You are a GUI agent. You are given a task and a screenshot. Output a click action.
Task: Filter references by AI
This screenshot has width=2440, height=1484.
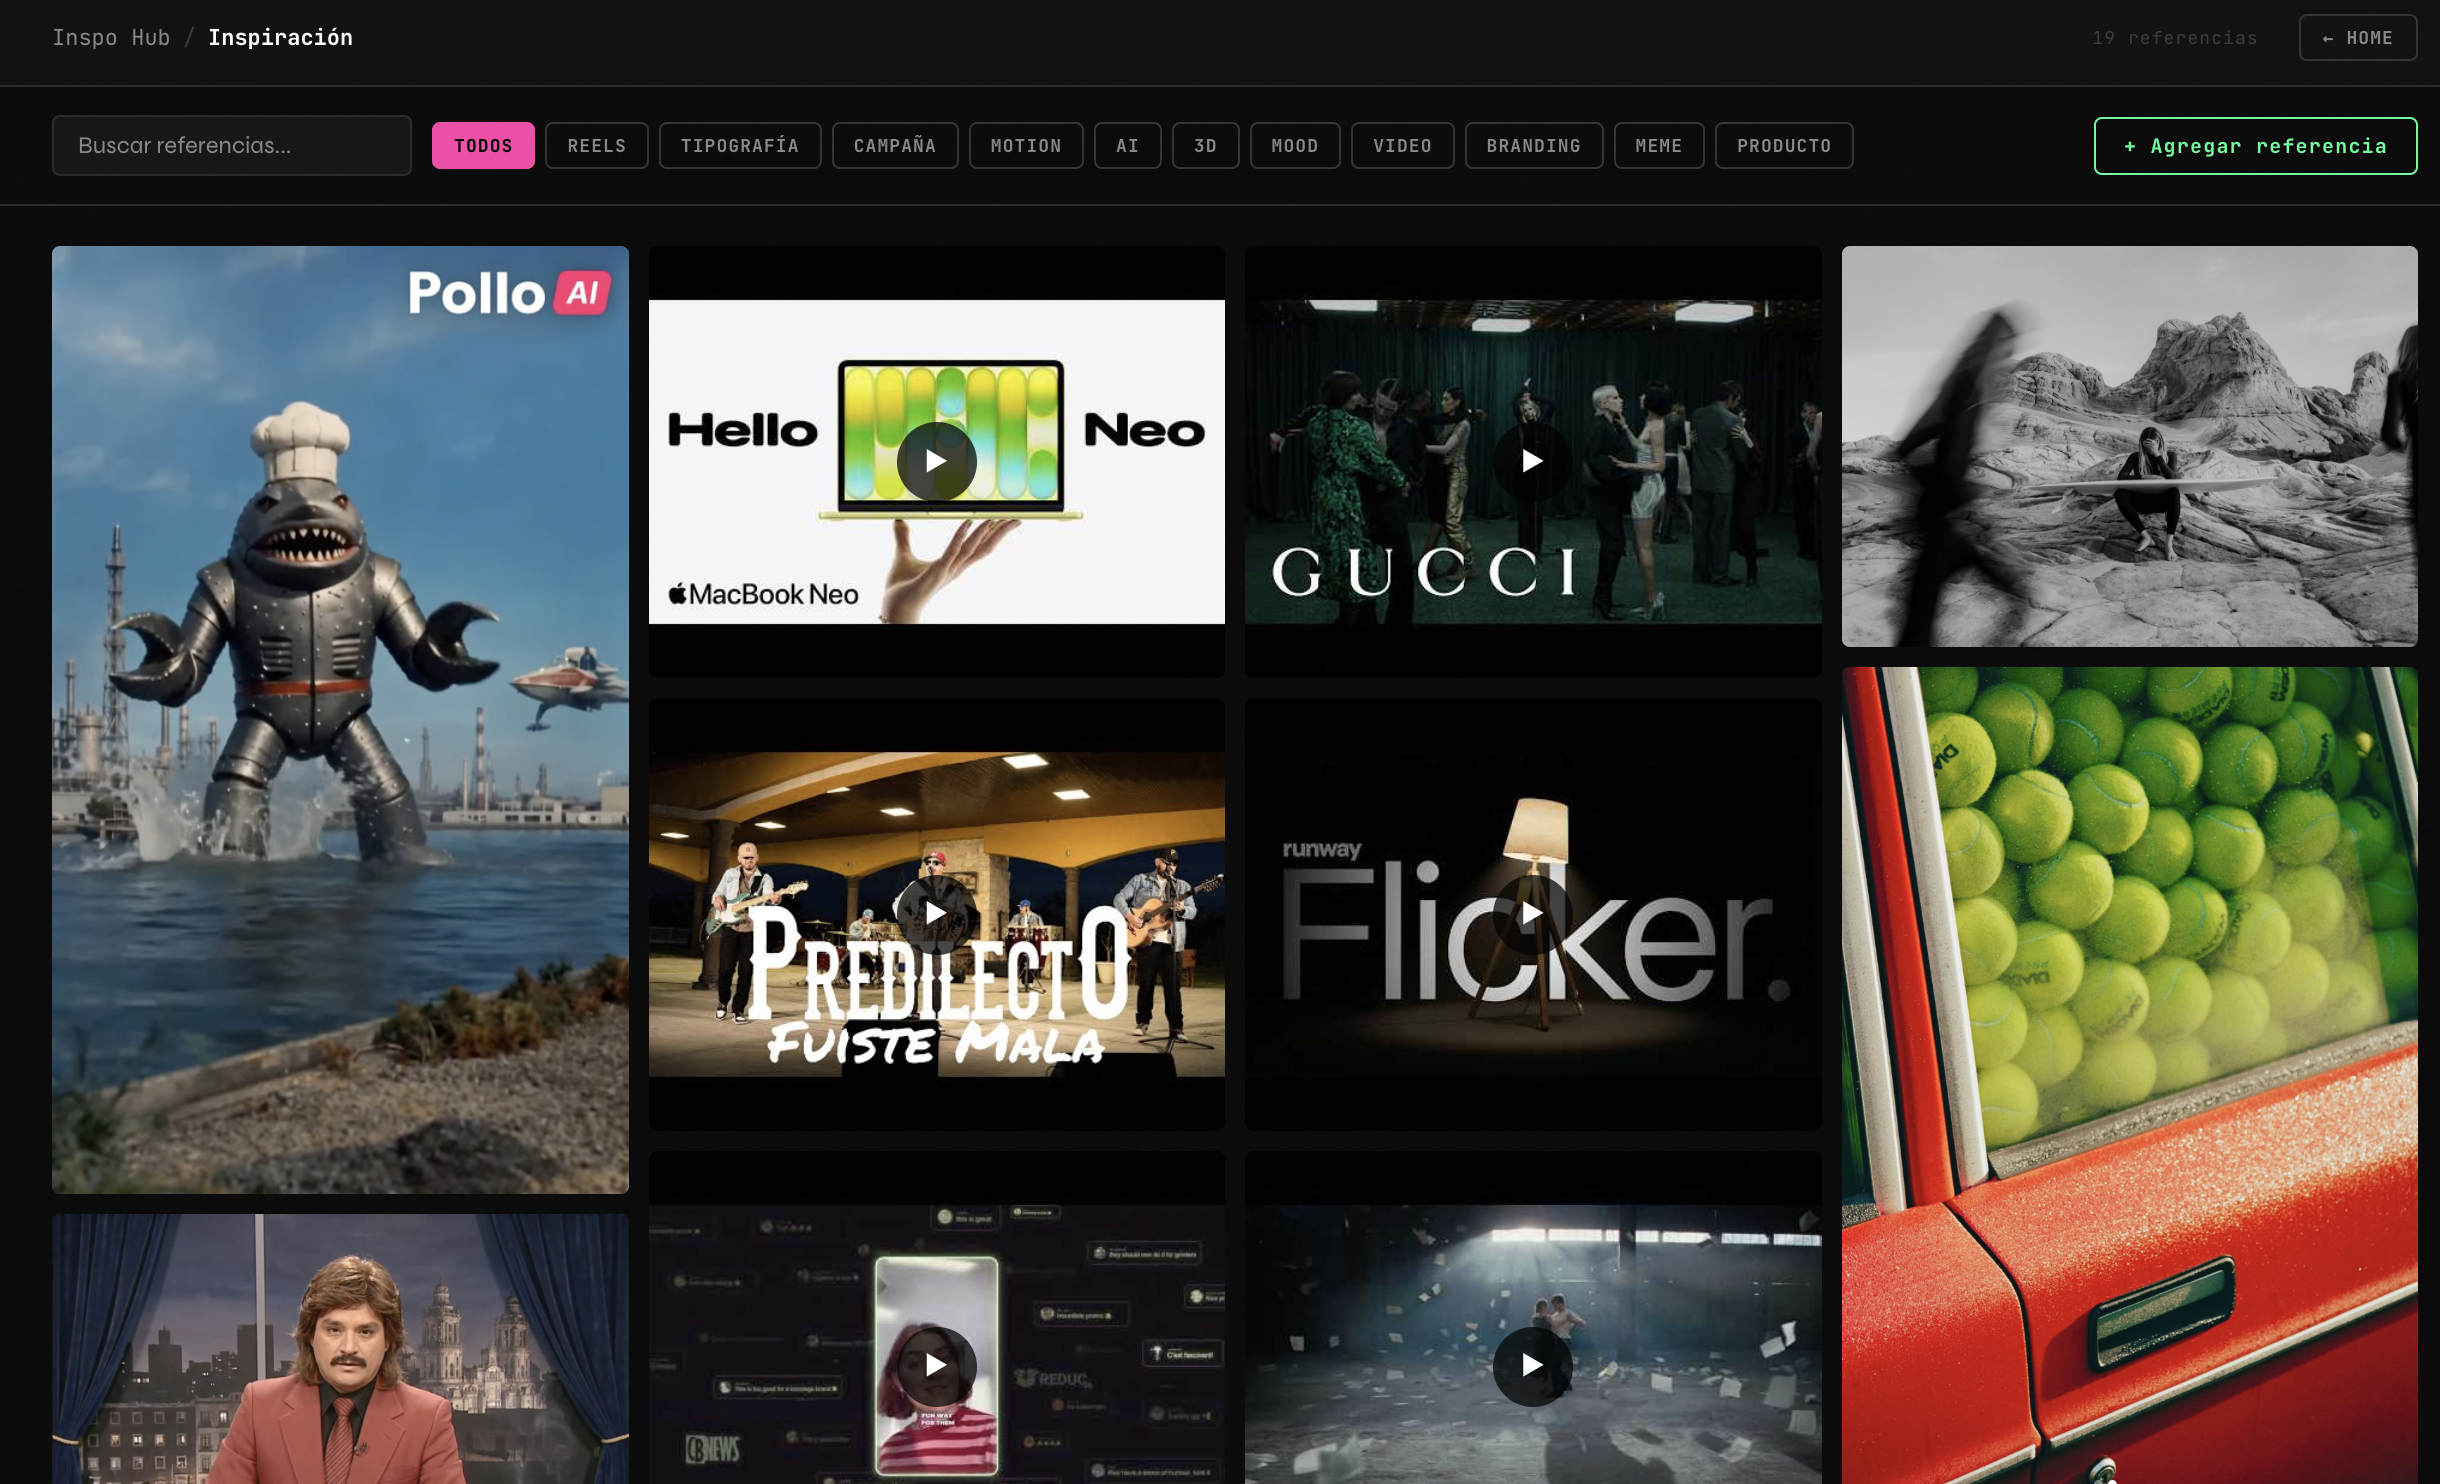coord(1128,146)
